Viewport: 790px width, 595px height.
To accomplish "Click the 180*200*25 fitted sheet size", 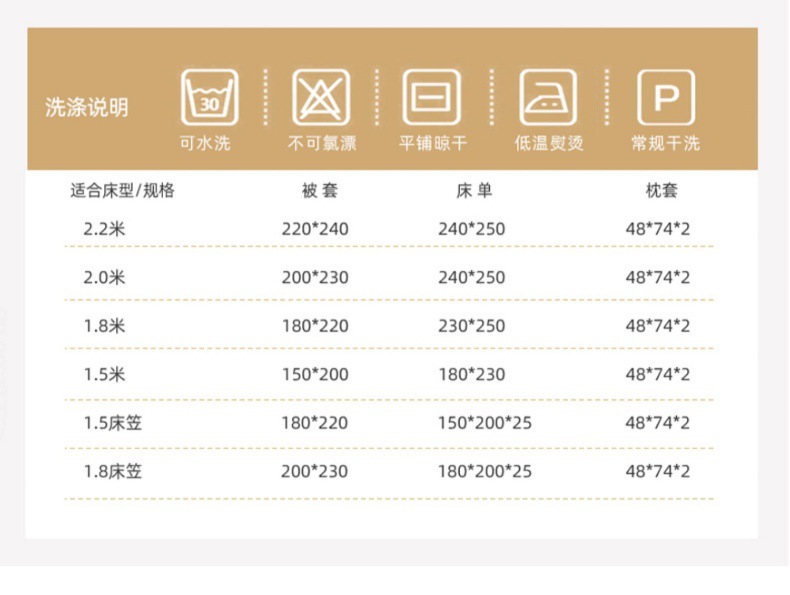I will 485,472.
